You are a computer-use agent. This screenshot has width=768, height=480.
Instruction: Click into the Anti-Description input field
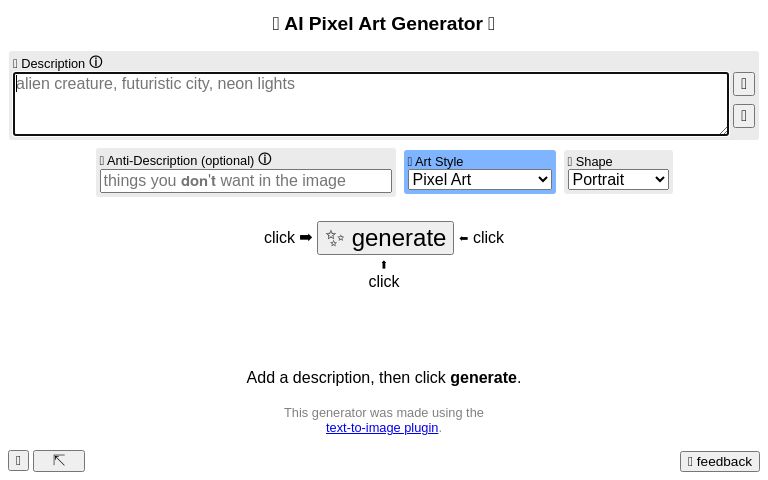[x=246, y=181]
